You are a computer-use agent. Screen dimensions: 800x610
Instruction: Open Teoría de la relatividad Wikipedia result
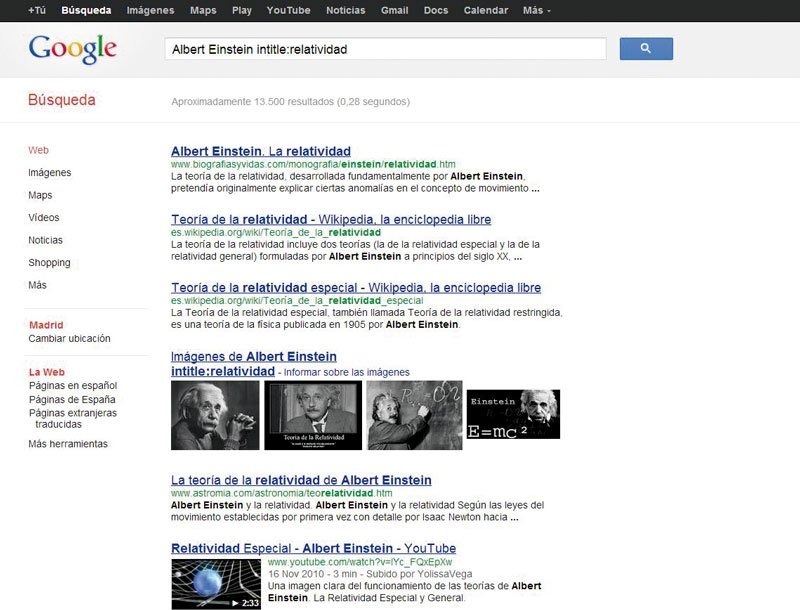click(331, 219)
